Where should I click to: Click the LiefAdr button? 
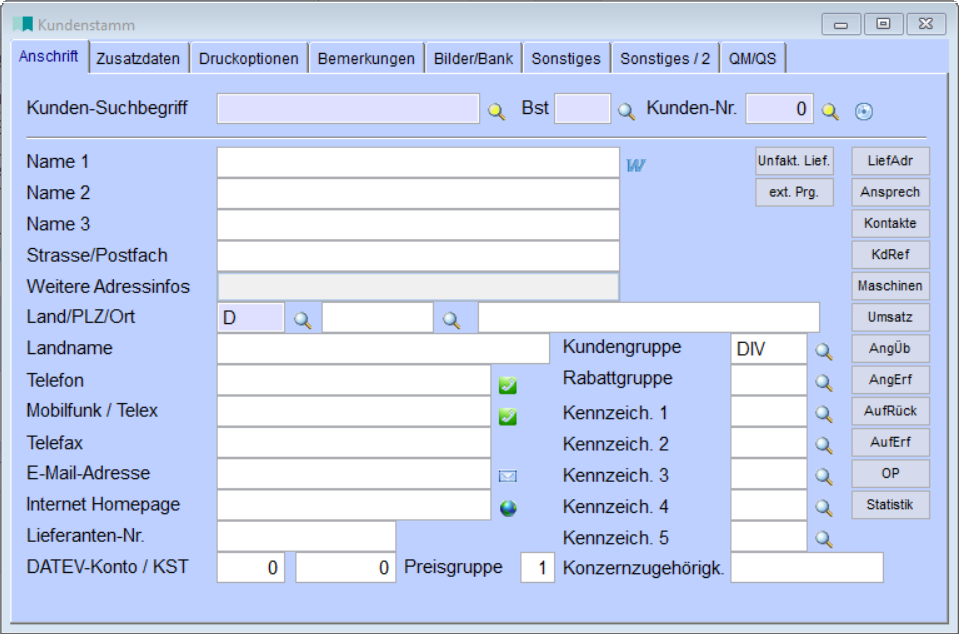[890, 161]
